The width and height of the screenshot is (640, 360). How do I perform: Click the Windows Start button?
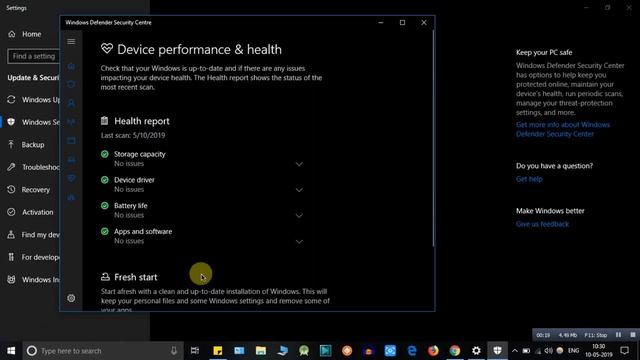click(x=11, y=351)
